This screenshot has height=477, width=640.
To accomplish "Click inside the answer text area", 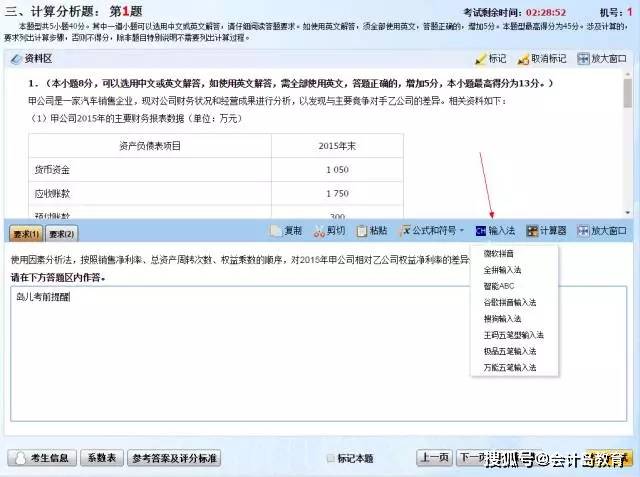I will (x=318, y=354).
